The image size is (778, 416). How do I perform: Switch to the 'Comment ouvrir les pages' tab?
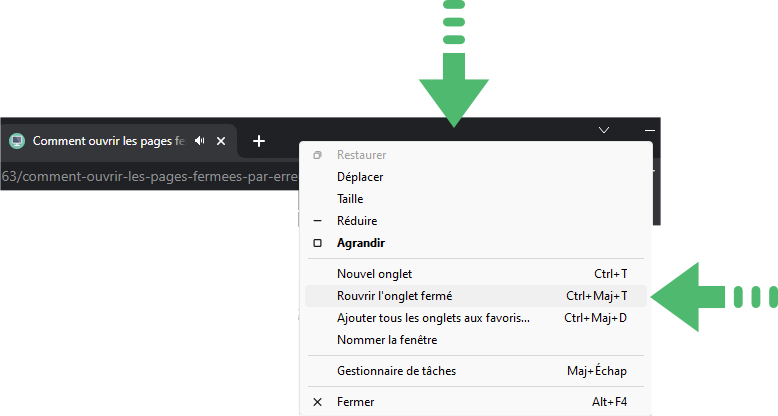(x=109, y=141)
